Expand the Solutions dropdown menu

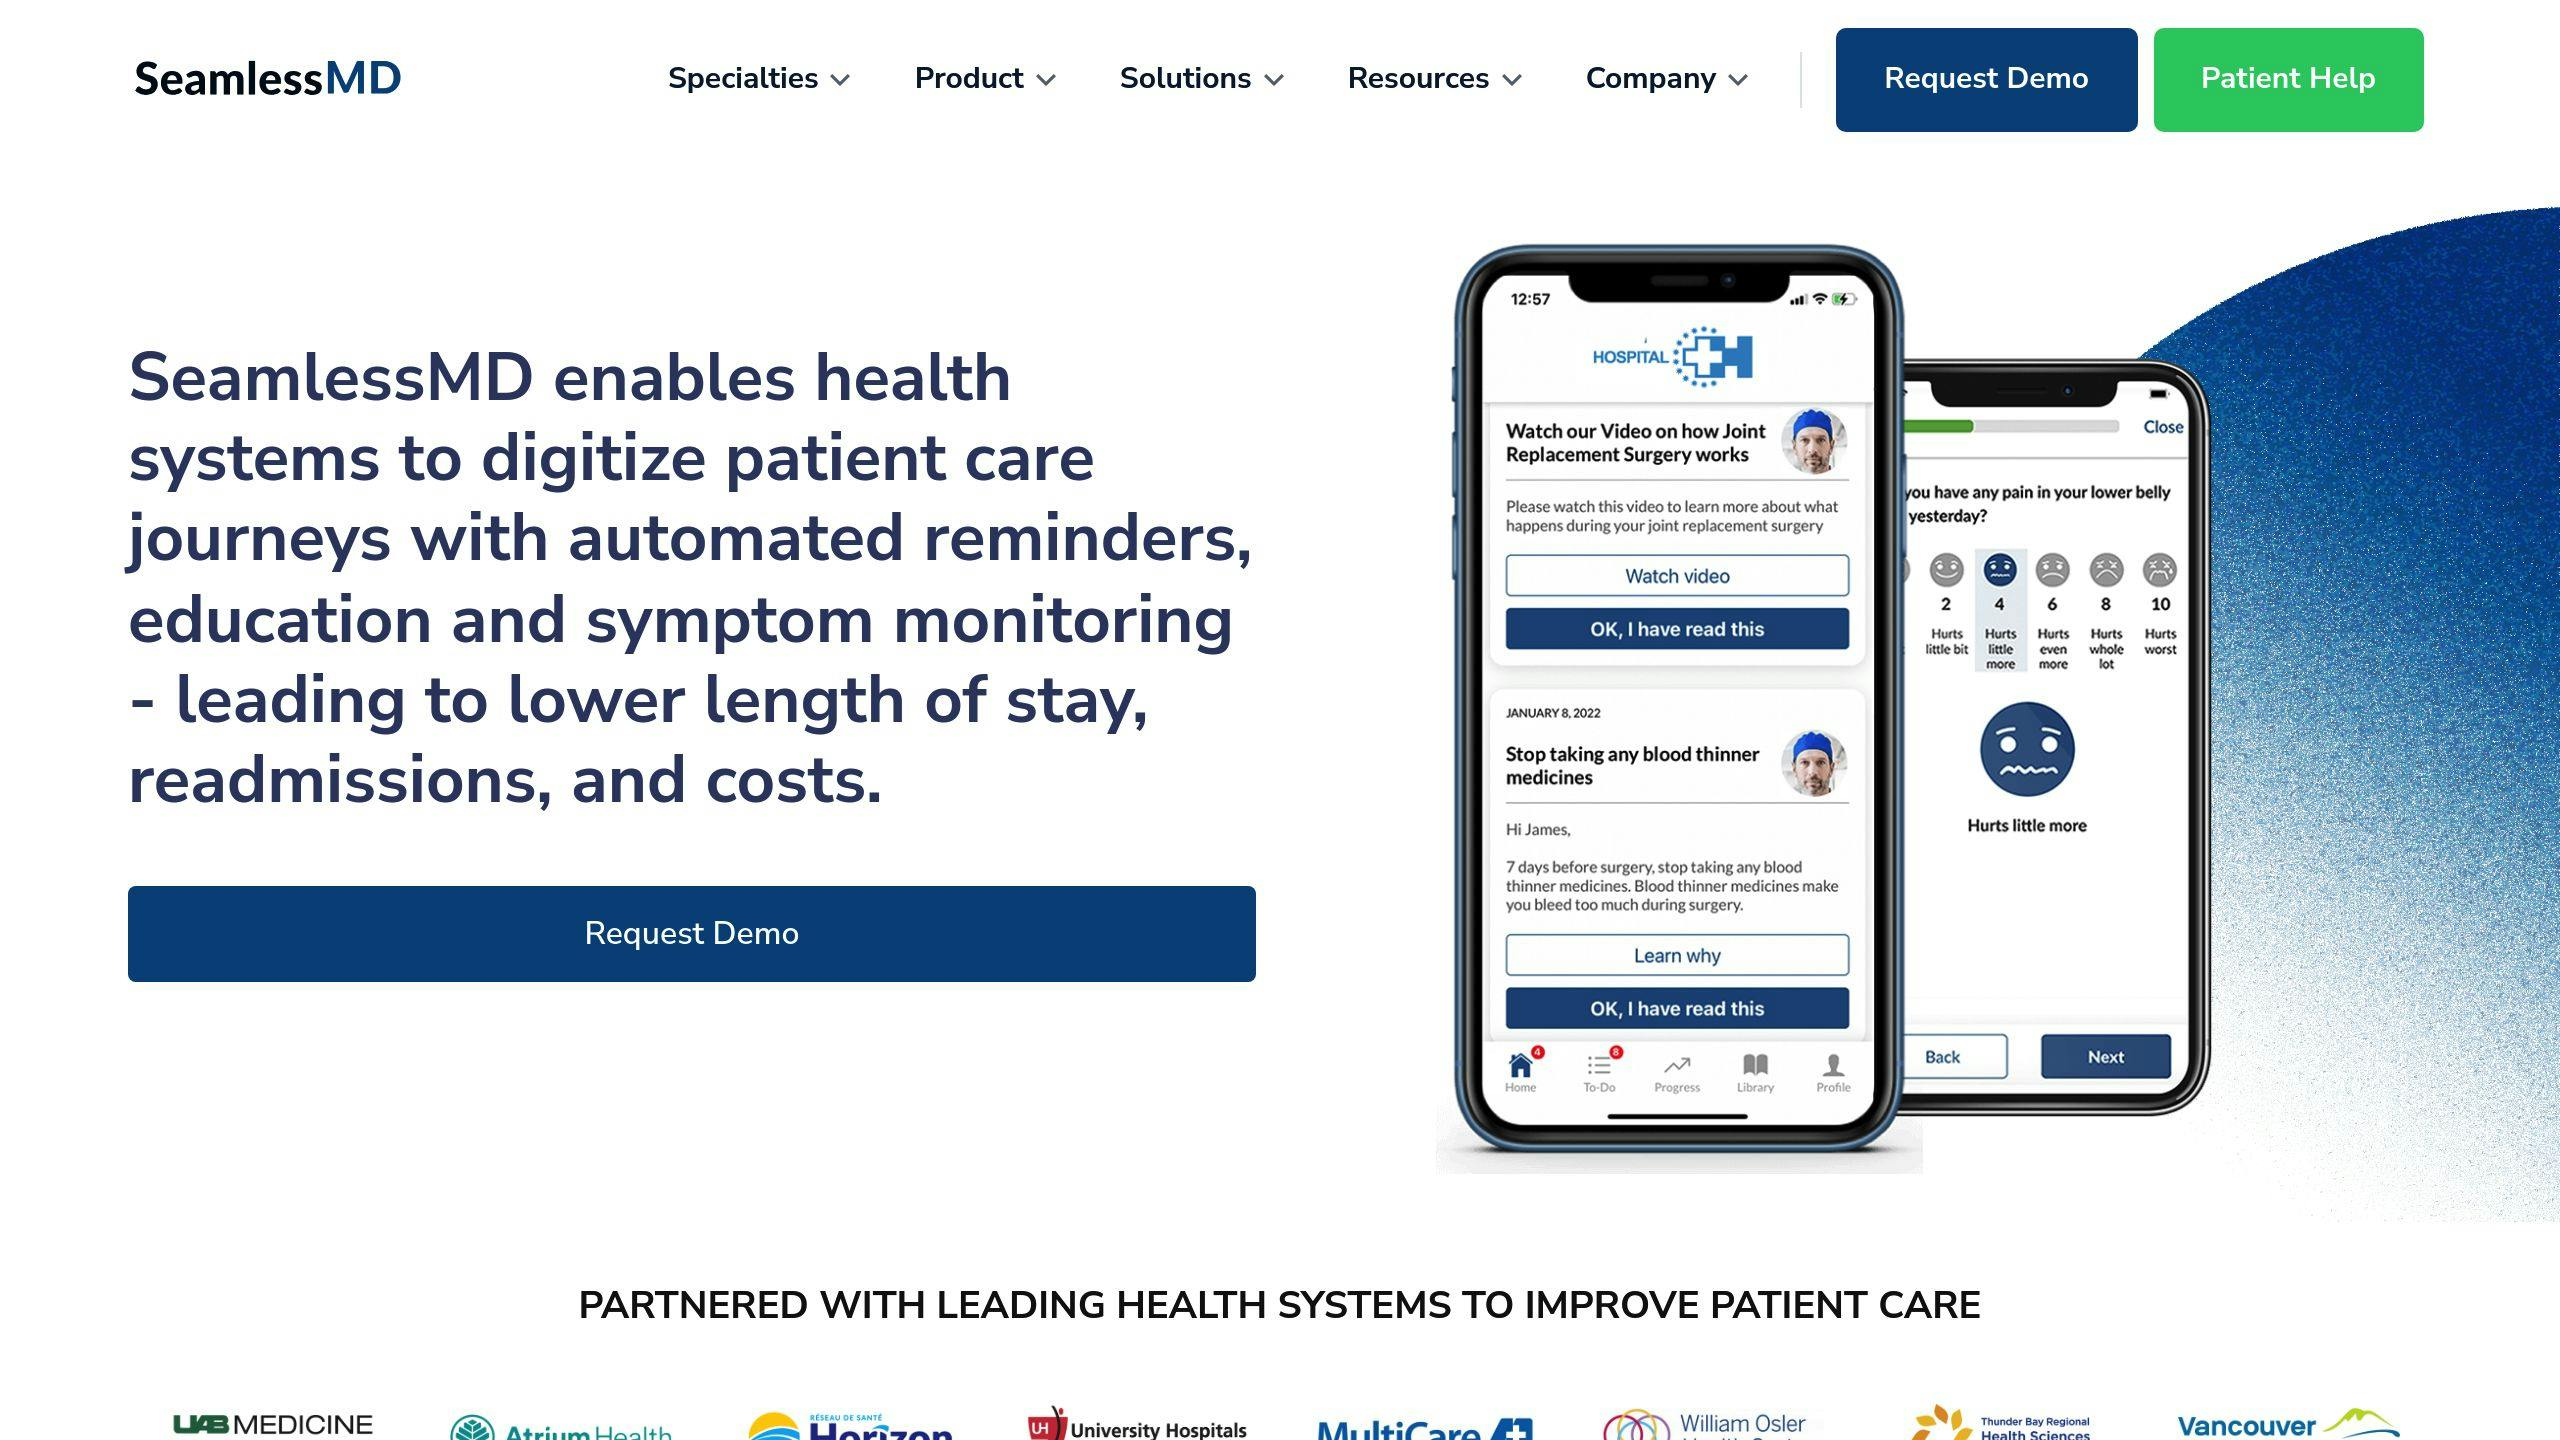(1203, 79)
